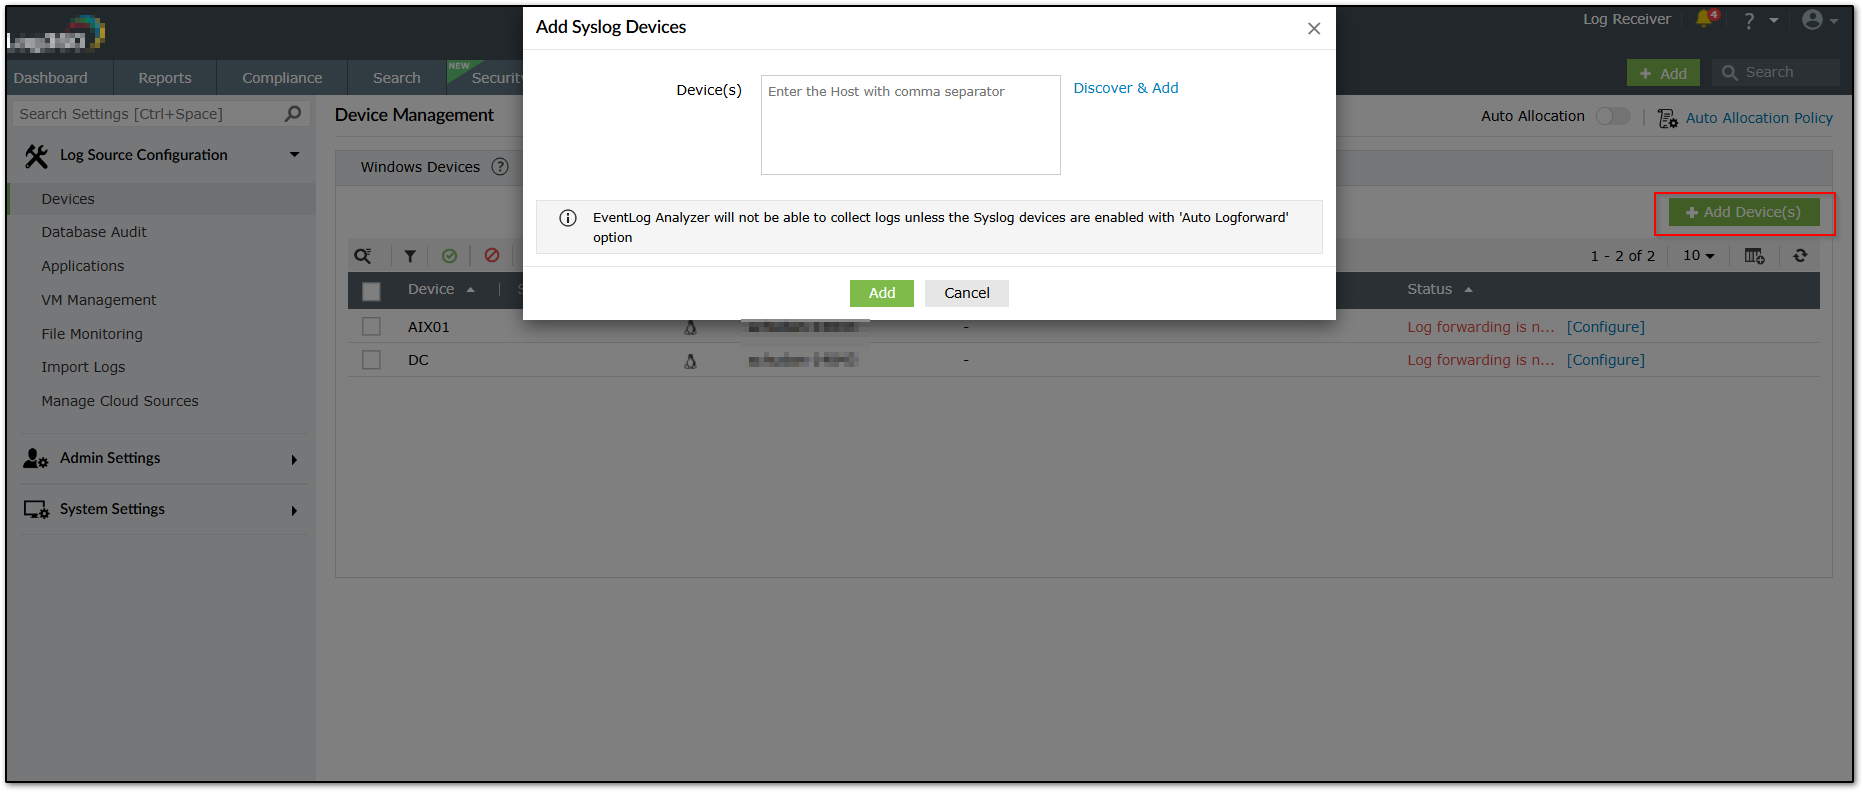This screenshot has height=792, width=1863.
Task: Close the Add Syslog Devices dialog
Action: click(x=1314, y=29)
